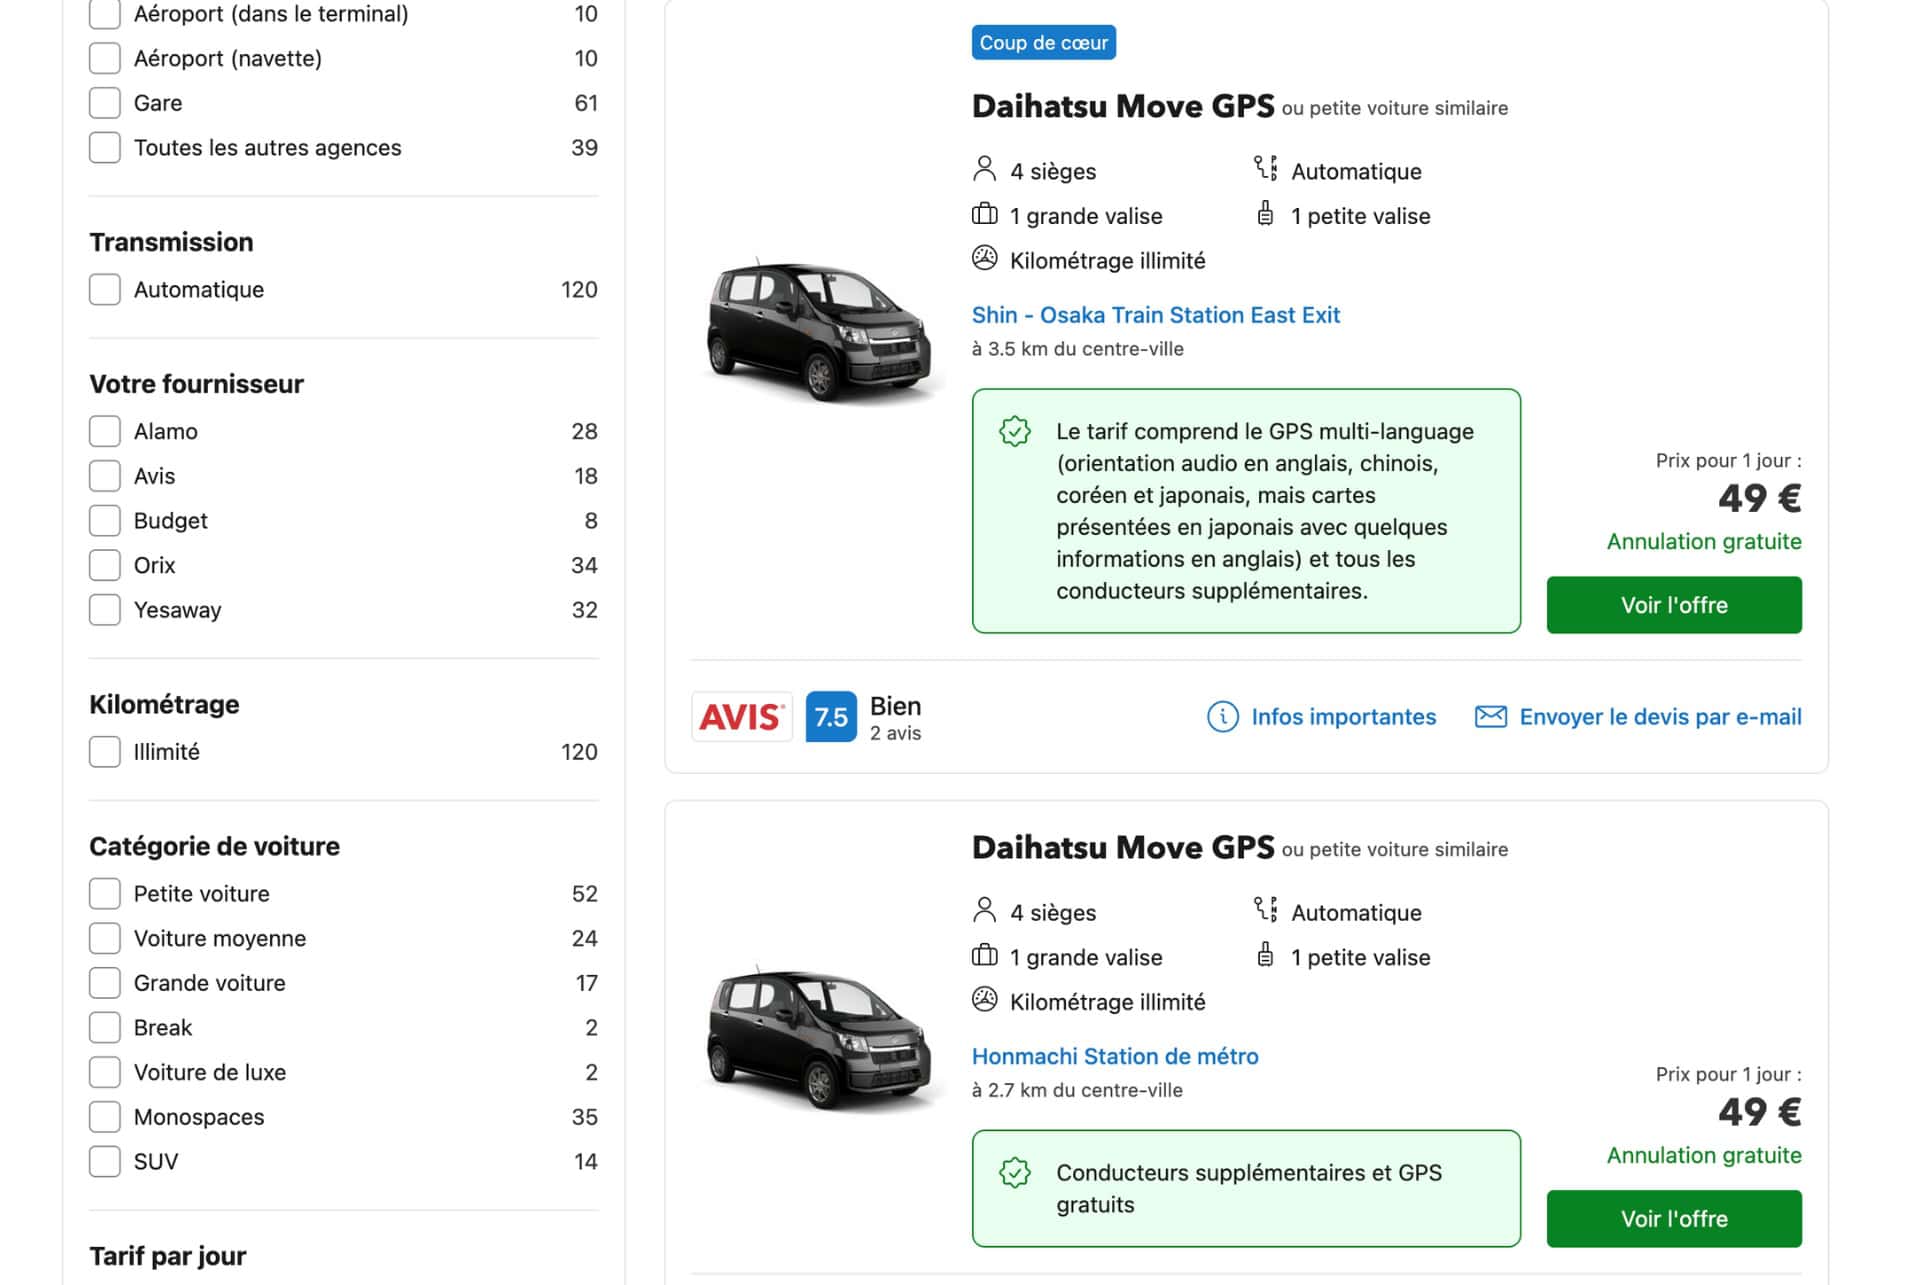
Task: Check the Gare pickup location filter
Action: coord(105,103)
